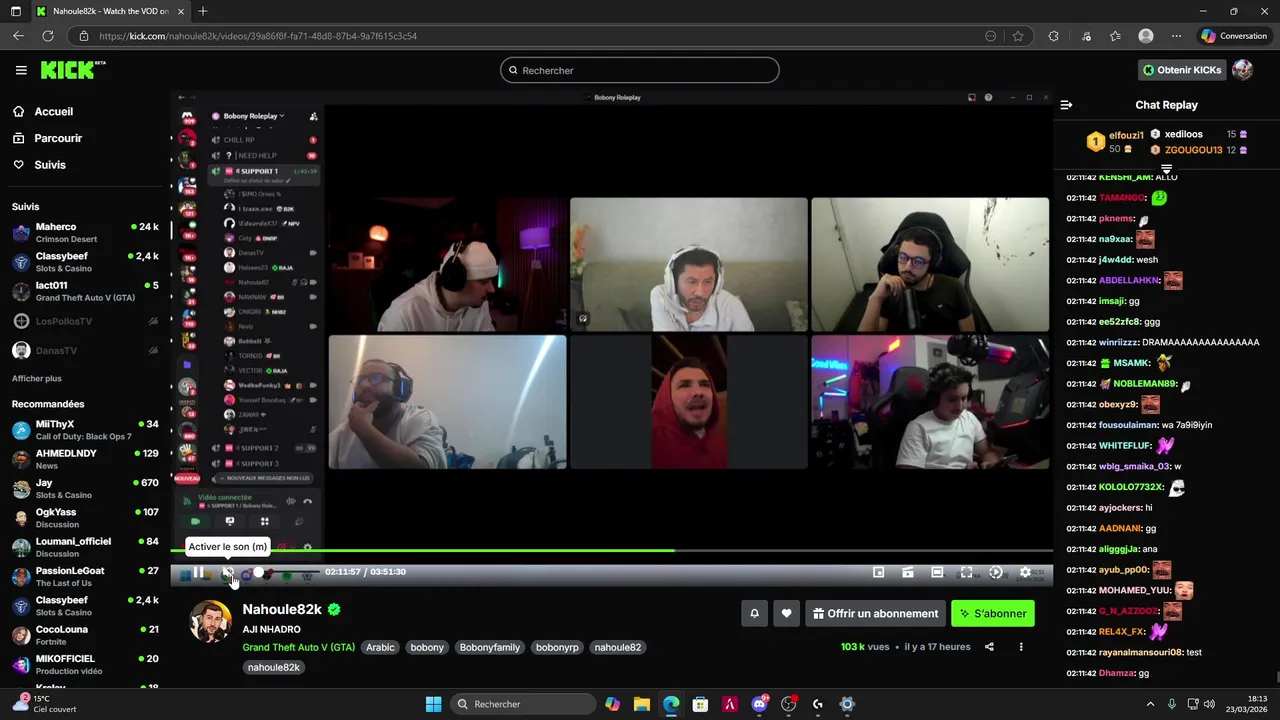The image size is (1280, 720).
Task: Select the Bobonyfamily tag
Action: tap(490, 647)
